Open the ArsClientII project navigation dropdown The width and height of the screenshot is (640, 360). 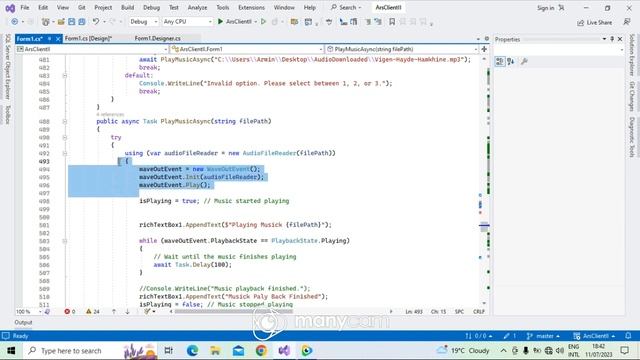[x=92, y=49]
